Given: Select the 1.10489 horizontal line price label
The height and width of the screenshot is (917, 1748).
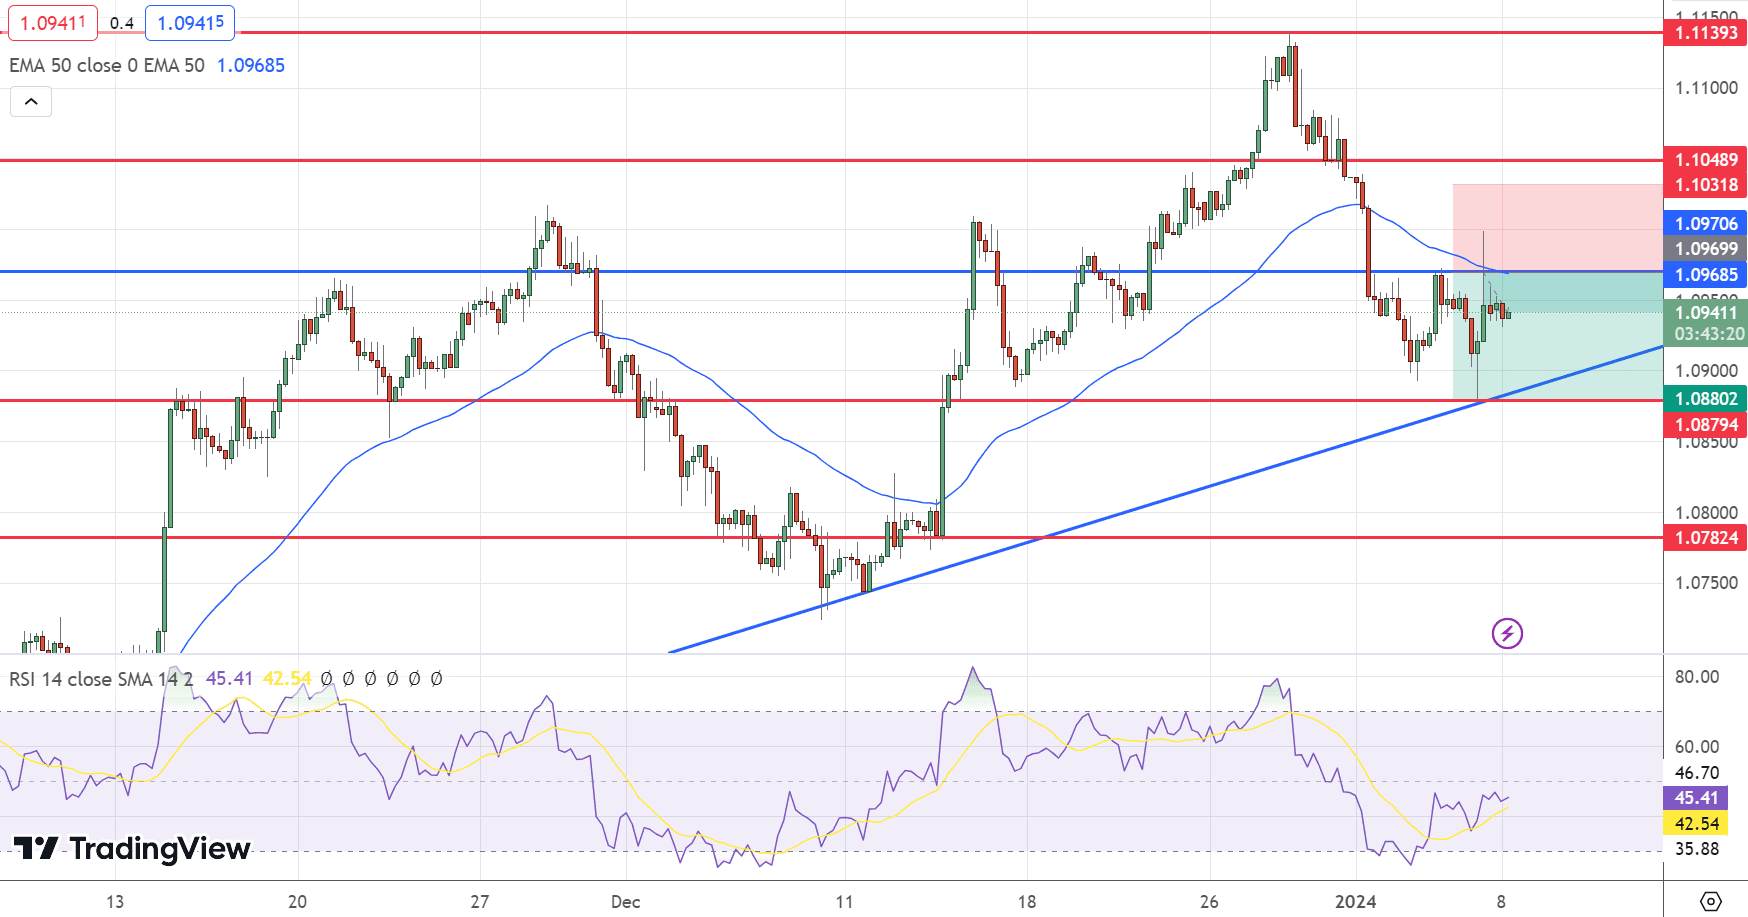Looking at the screenshot, I should tap(1706, 160).
